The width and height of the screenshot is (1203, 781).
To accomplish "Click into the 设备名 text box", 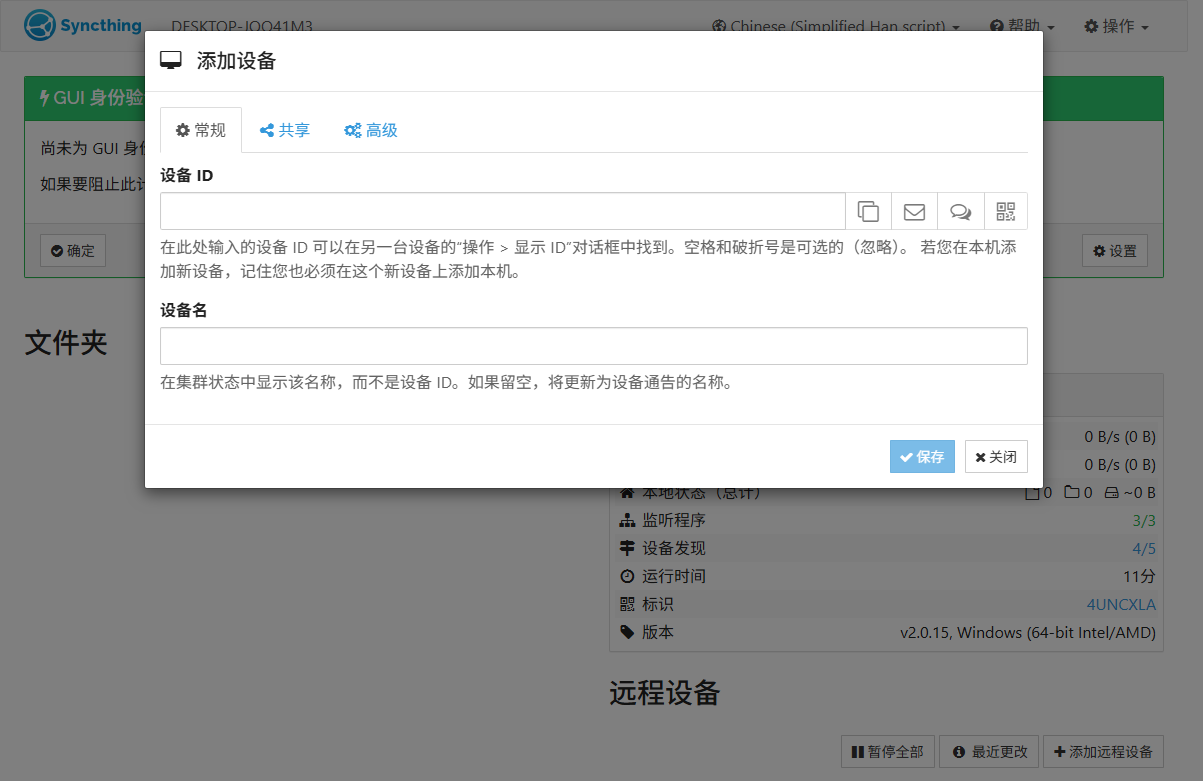I will click(x=593, y=346).
